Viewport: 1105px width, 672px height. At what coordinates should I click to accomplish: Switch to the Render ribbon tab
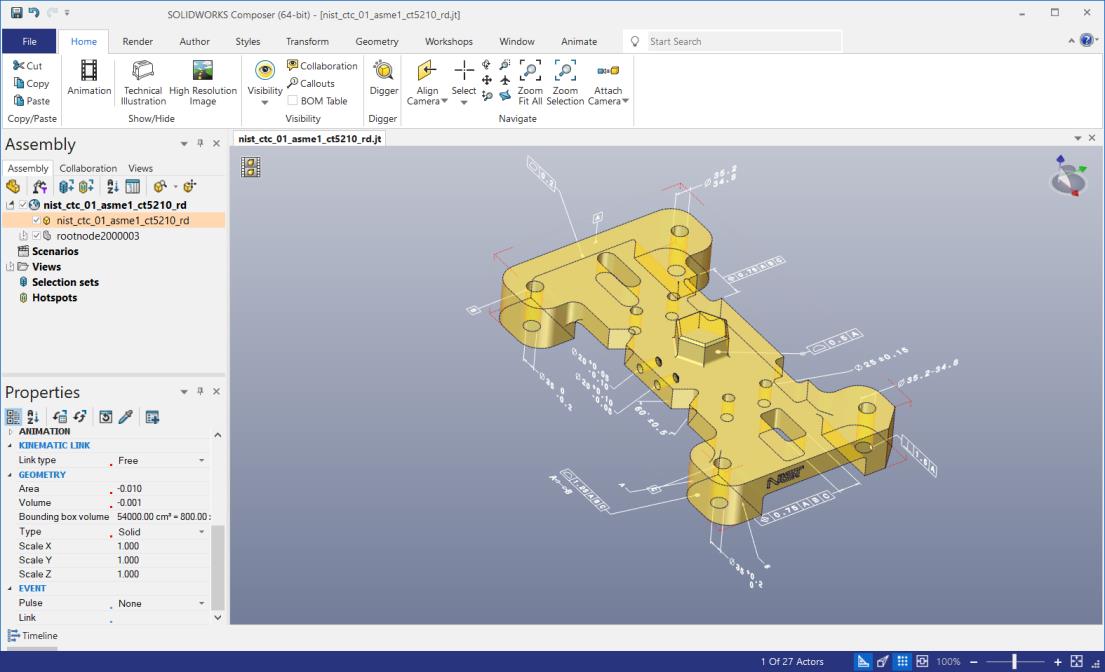click(137, 42)
